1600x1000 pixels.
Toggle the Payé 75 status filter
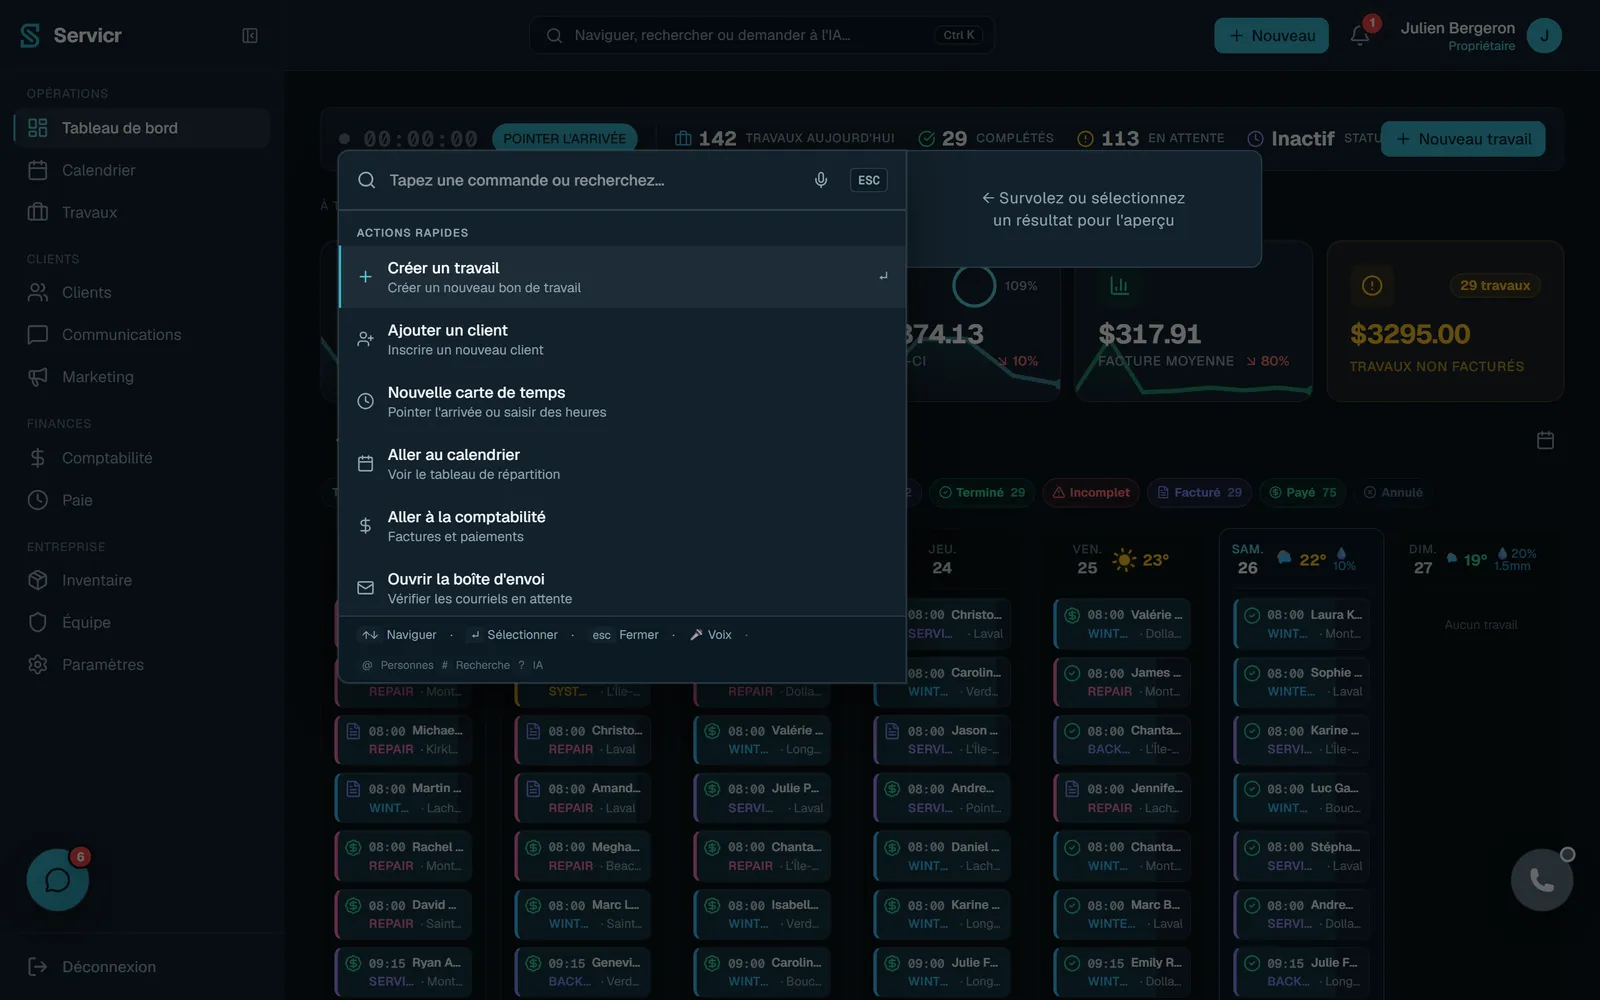pos(1303,492)
